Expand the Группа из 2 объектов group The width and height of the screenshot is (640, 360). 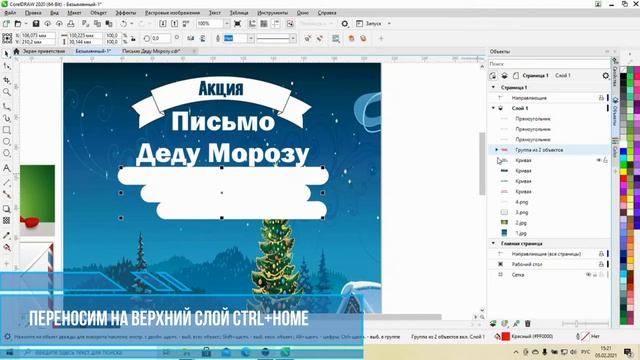point(496,150)
